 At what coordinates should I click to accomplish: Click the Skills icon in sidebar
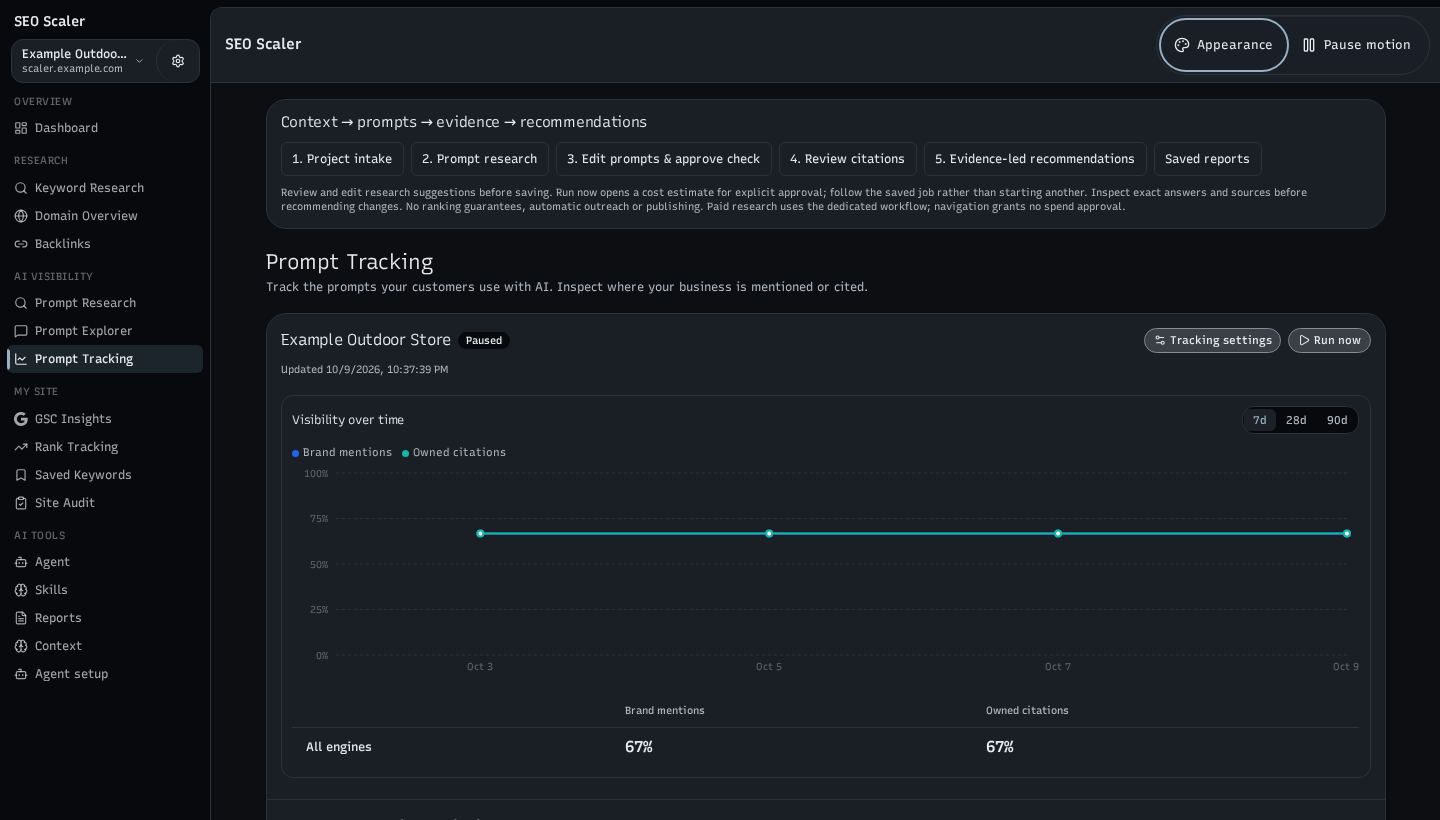point(21,590)
